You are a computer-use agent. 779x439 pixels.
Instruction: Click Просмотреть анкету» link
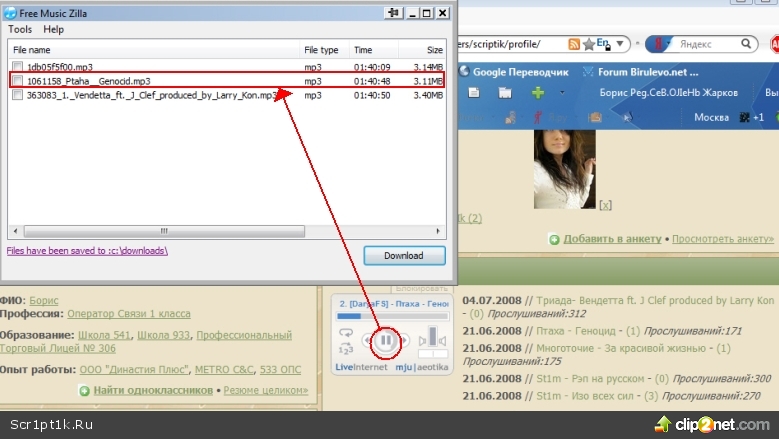click(x=723, y=239)
